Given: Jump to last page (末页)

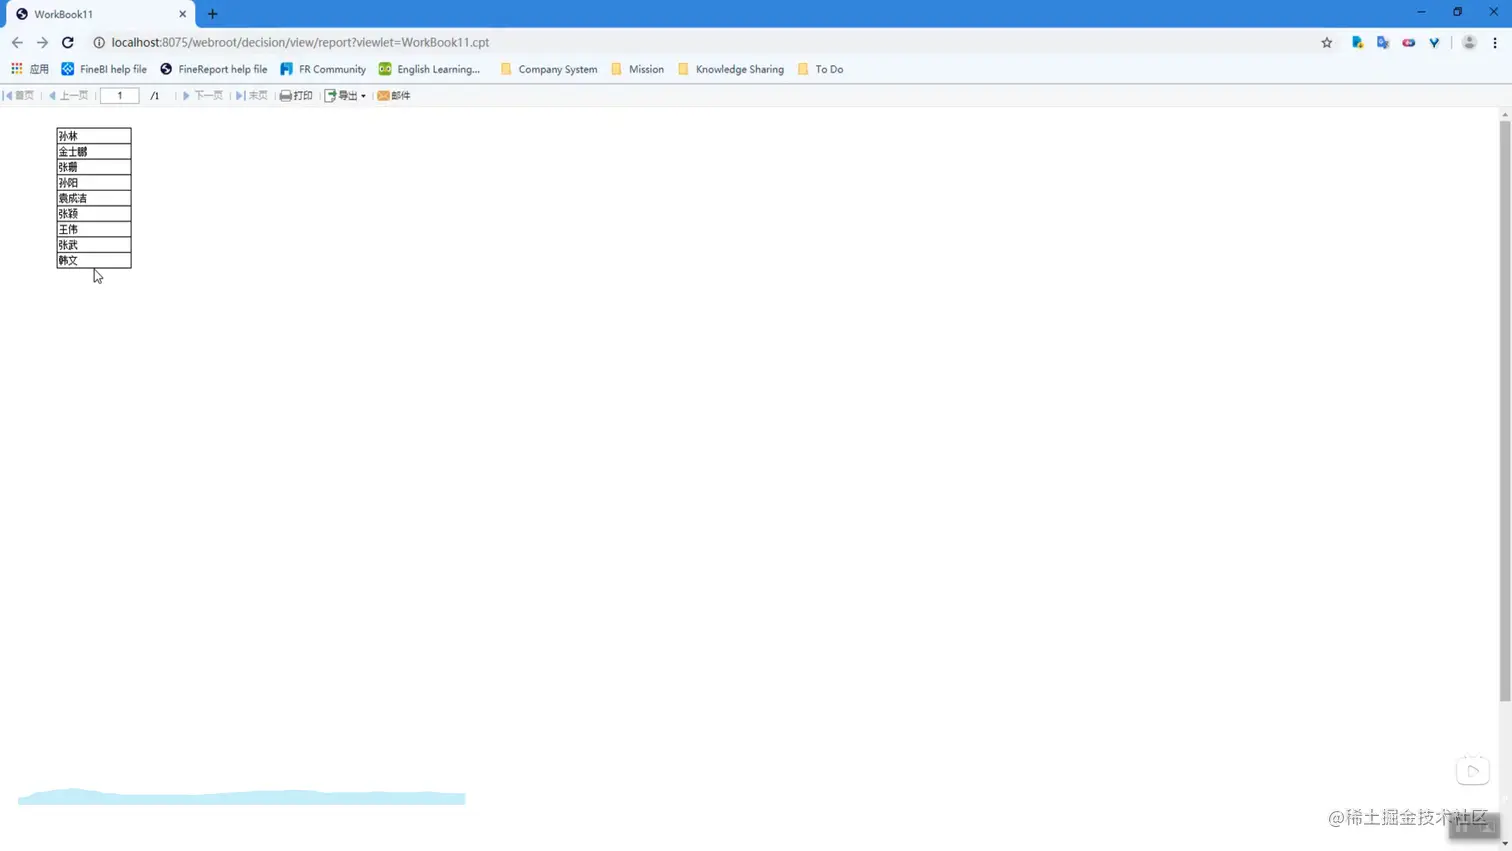Looking at the screenshot, I should coord(251,96).
